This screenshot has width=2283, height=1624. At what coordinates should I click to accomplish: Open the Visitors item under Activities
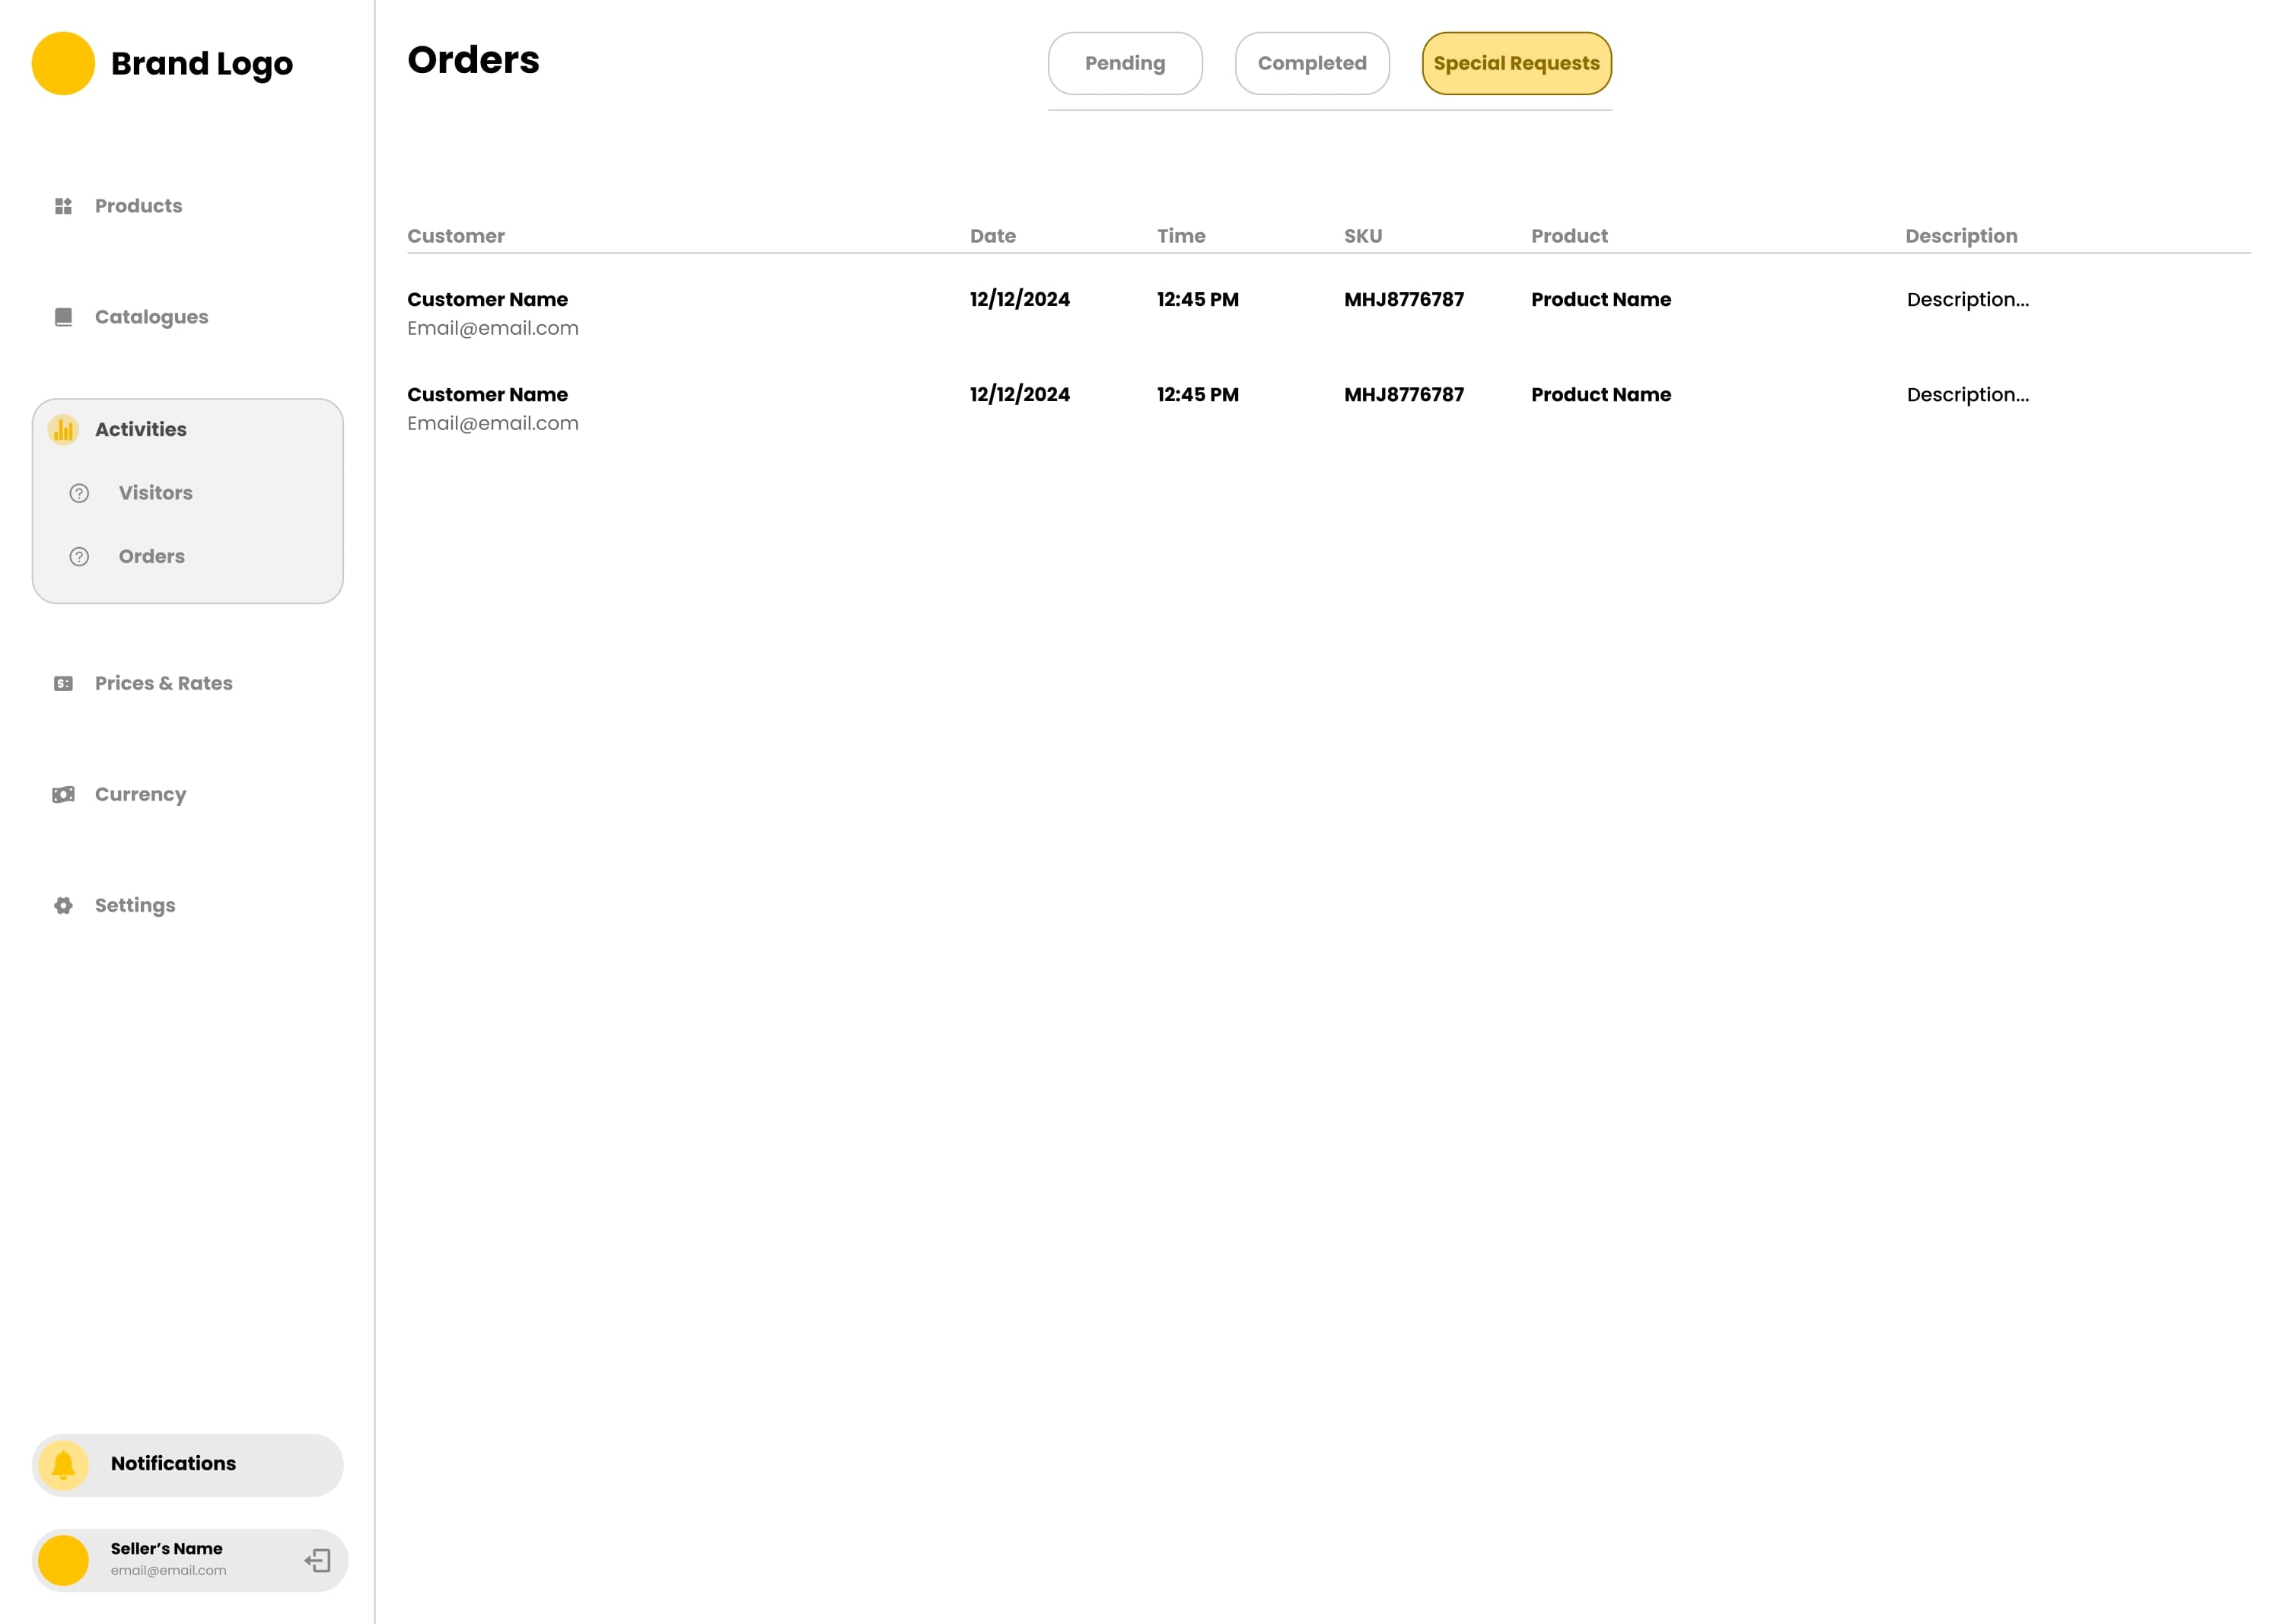[x=156, y=493]
